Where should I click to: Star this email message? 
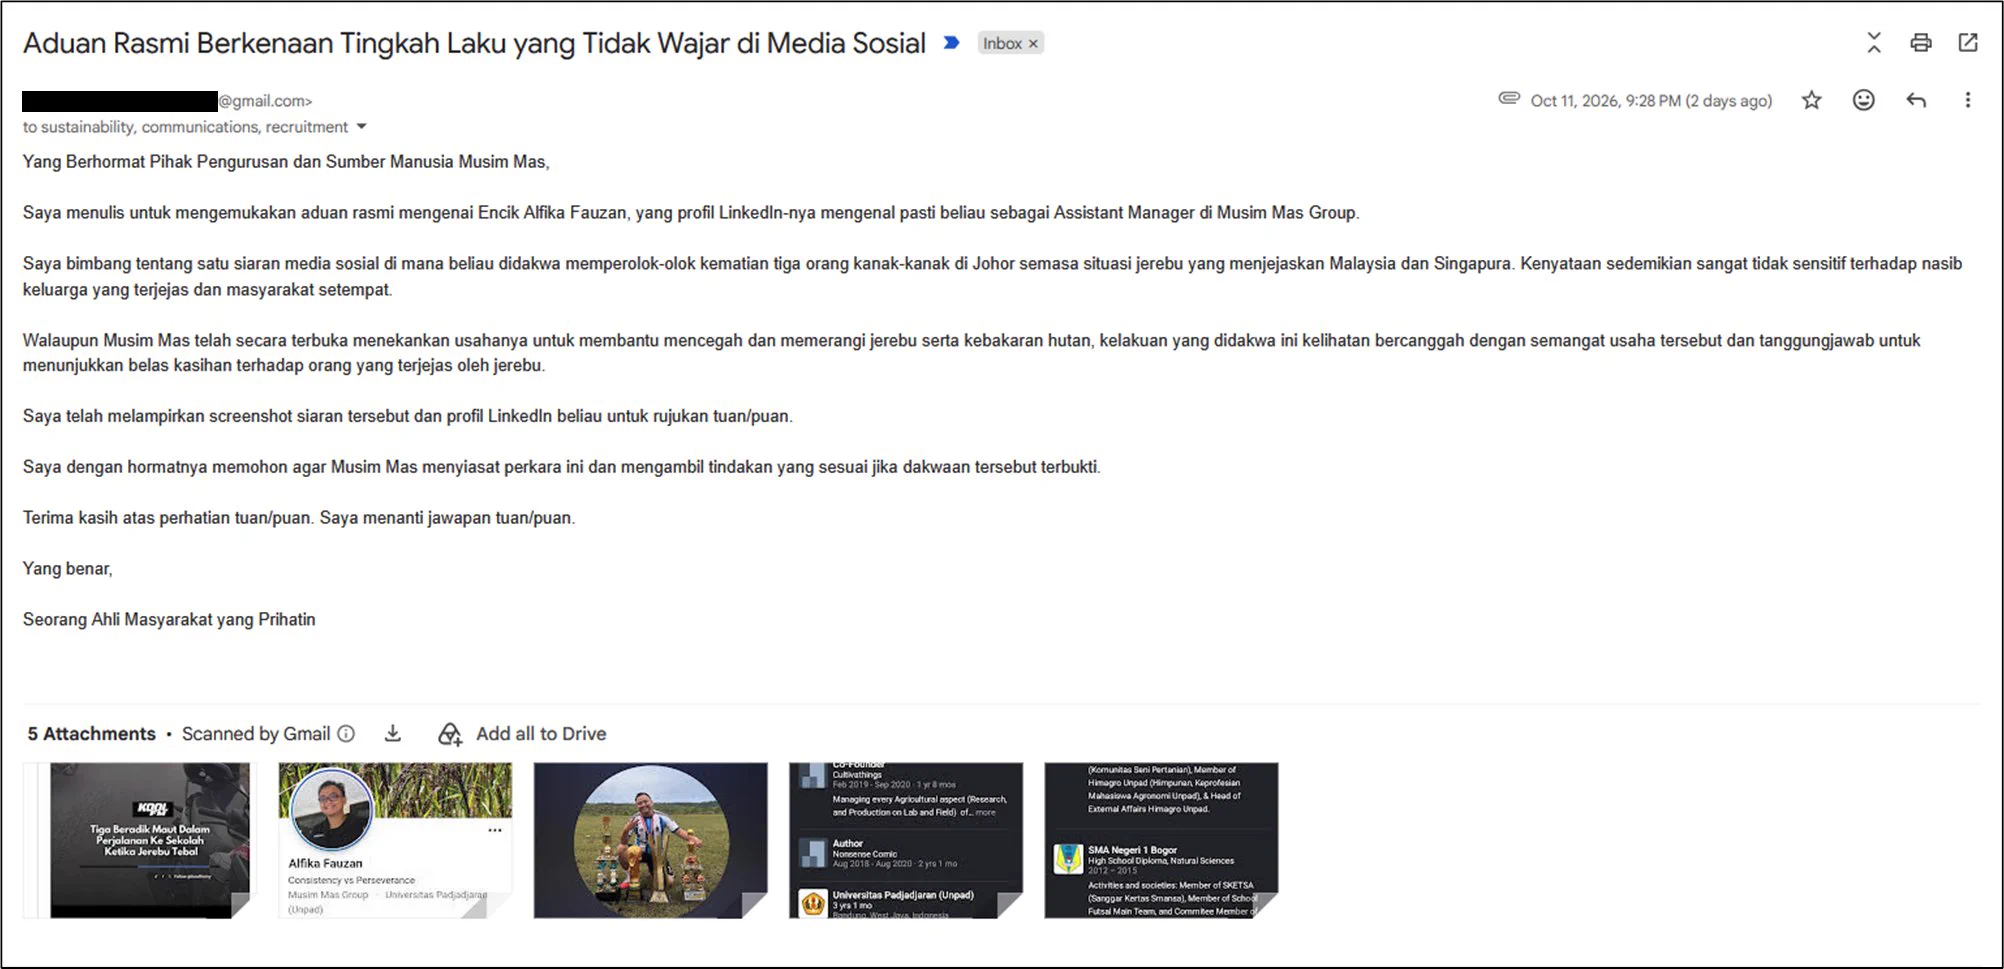coord(1811,100)
